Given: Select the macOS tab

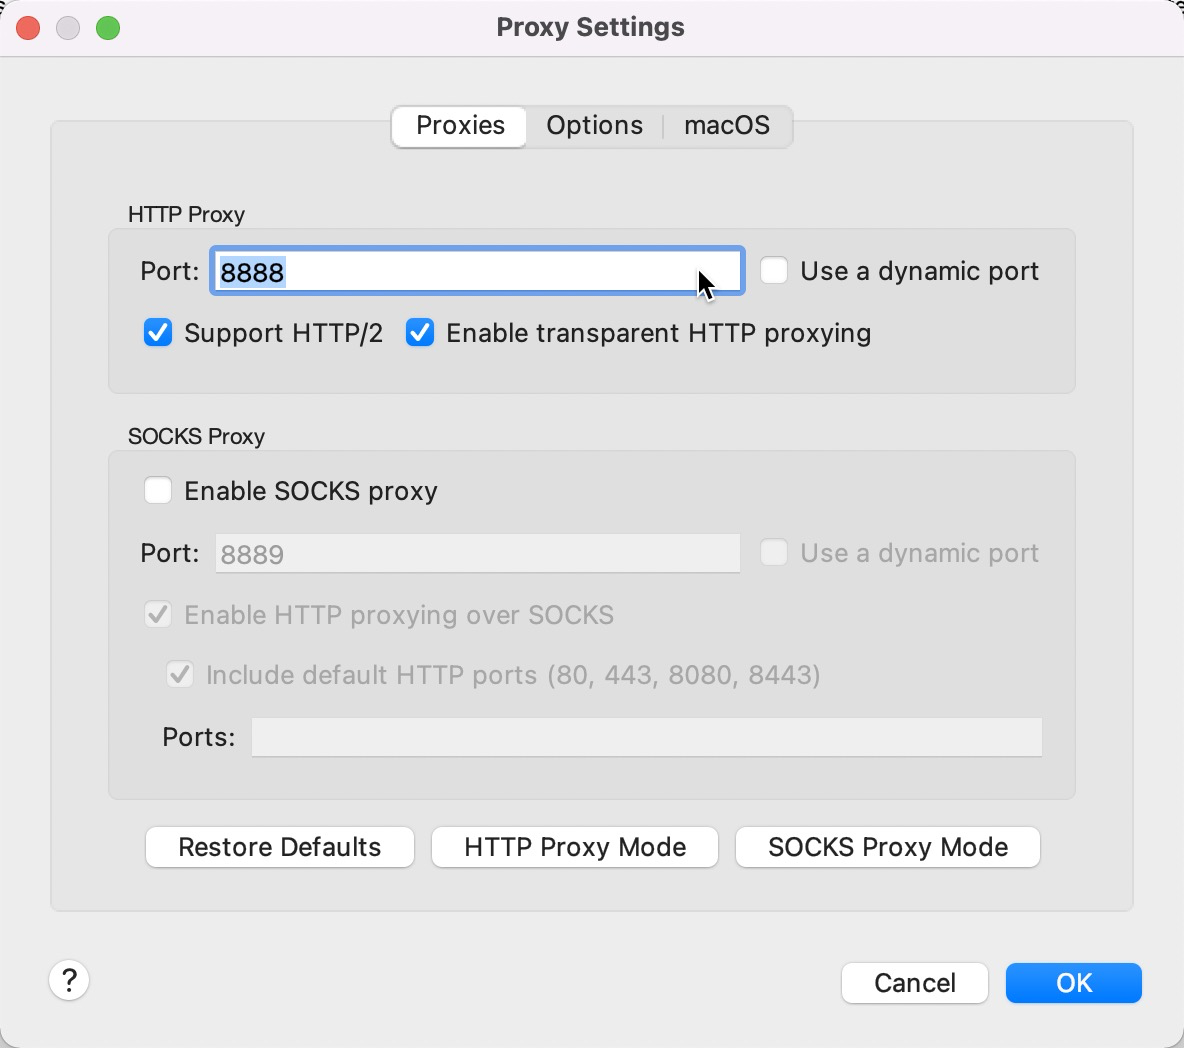Looking at the screenshot, I should (x=727, y=126).
